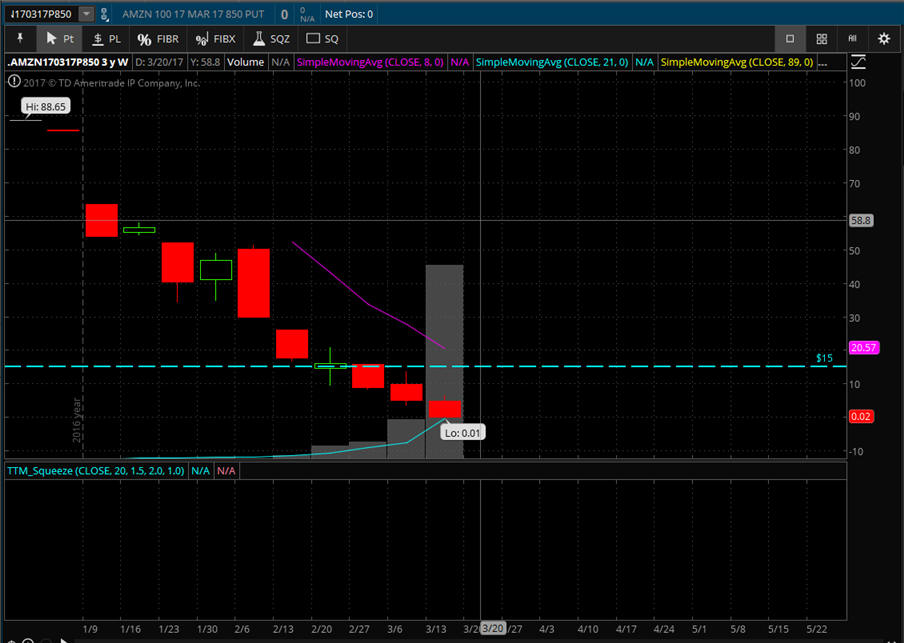Viewport: 904px width, 643px height.
Task: Select the FIBX Fibonacci extension tool
Action: point(215,38)
